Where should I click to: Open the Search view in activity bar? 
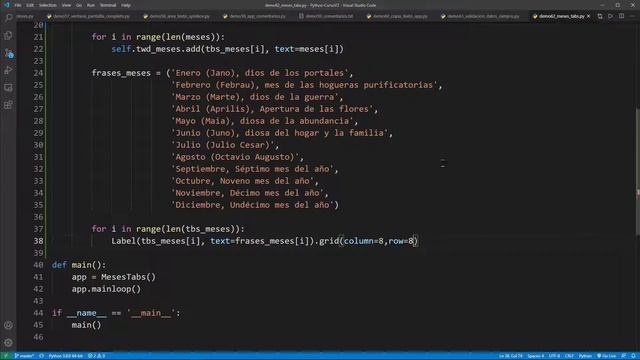pos(8,17)
